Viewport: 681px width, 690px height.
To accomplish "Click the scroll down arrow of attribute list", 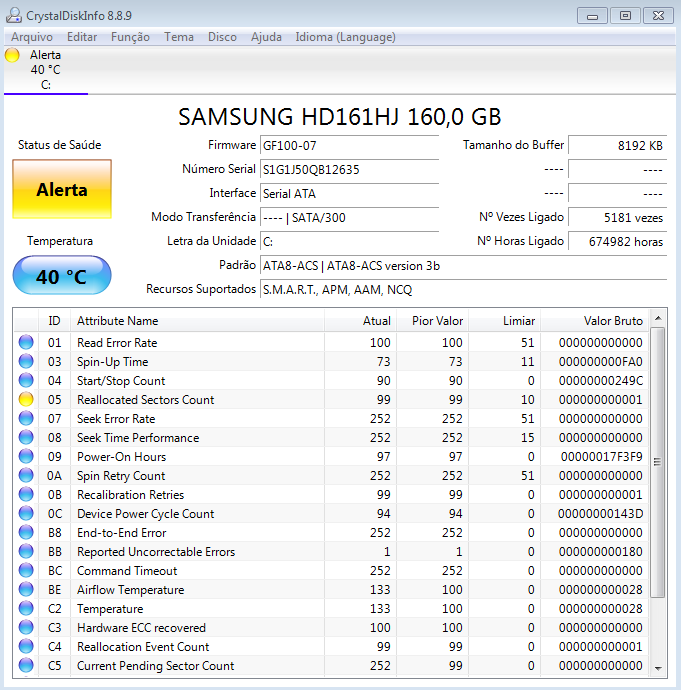I will click(x=658, y=669).
